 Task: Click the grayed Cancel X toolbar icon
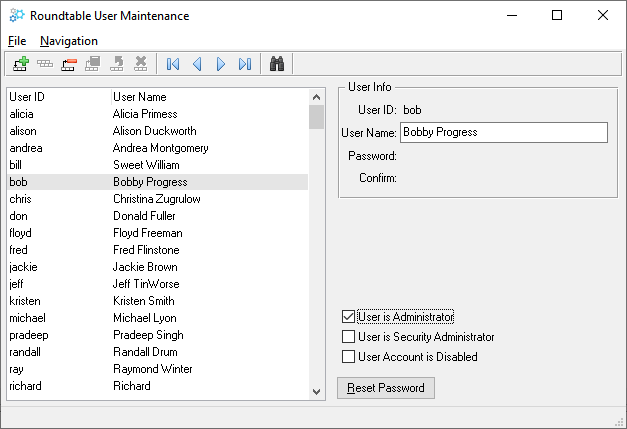(140, 64)
